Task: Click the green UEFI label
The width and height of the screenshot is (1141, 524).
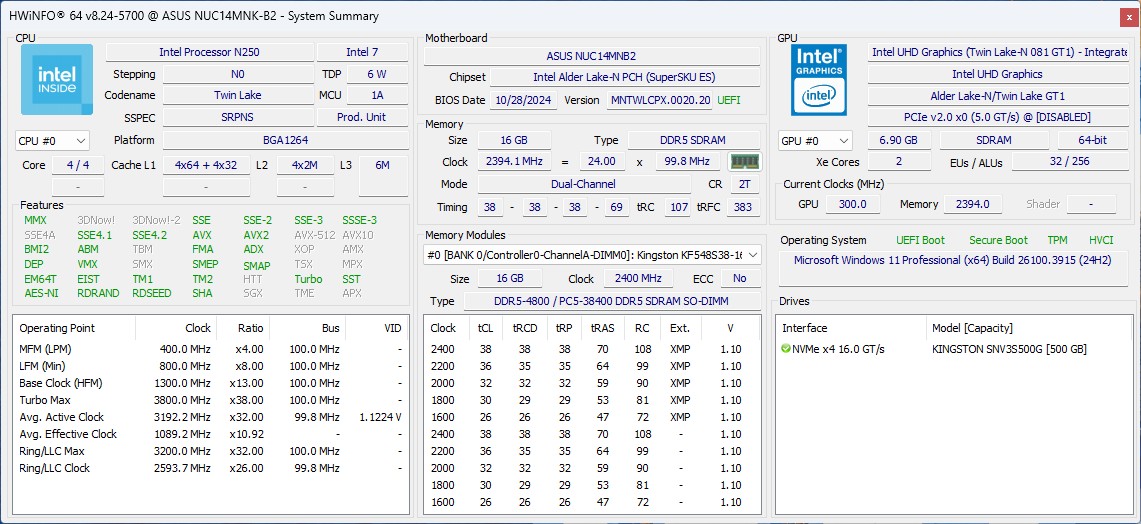Action: pos(730,100)
